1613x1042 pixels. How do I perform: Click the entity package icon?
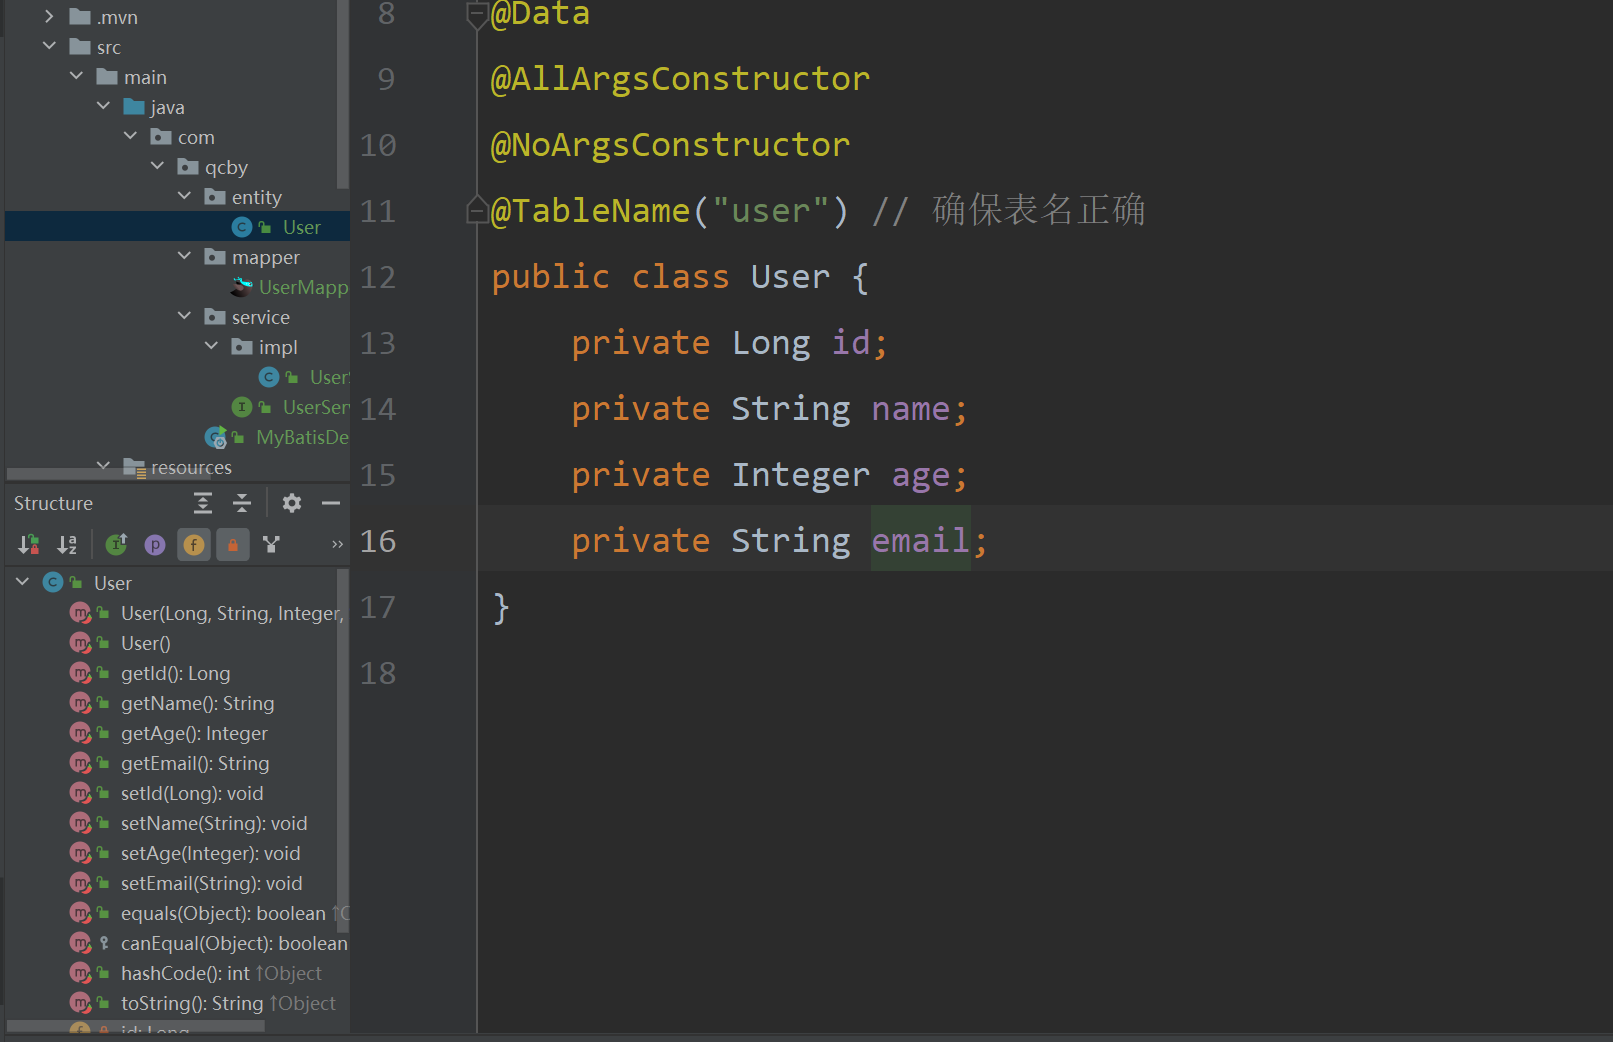(x=215, y=197)
